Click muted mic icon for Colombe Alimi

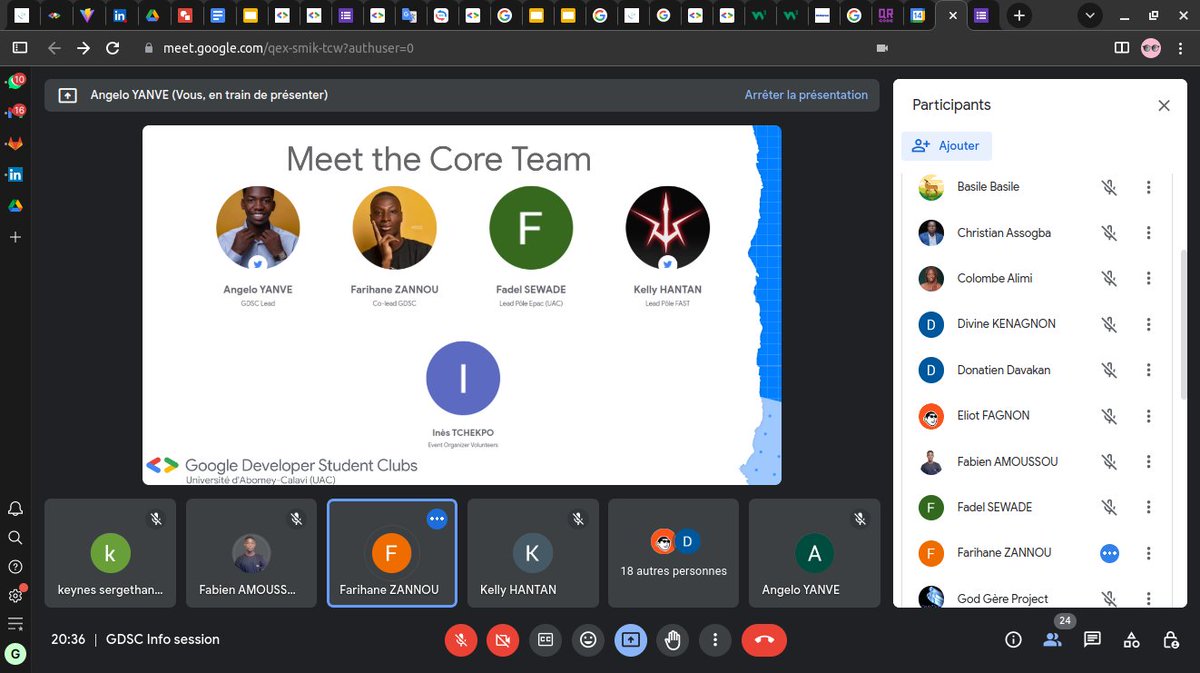(1109, 279)
